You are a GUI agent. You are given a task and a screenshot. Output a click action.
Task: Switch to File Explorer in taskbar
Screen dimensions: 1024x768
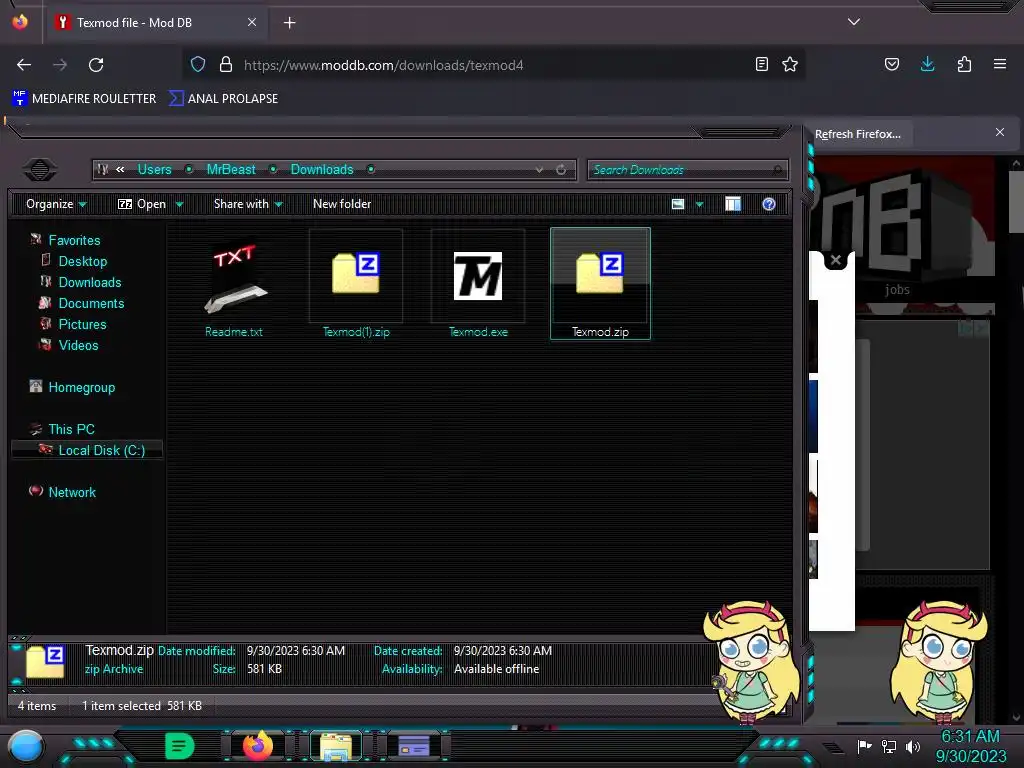(x=336, y=746)
